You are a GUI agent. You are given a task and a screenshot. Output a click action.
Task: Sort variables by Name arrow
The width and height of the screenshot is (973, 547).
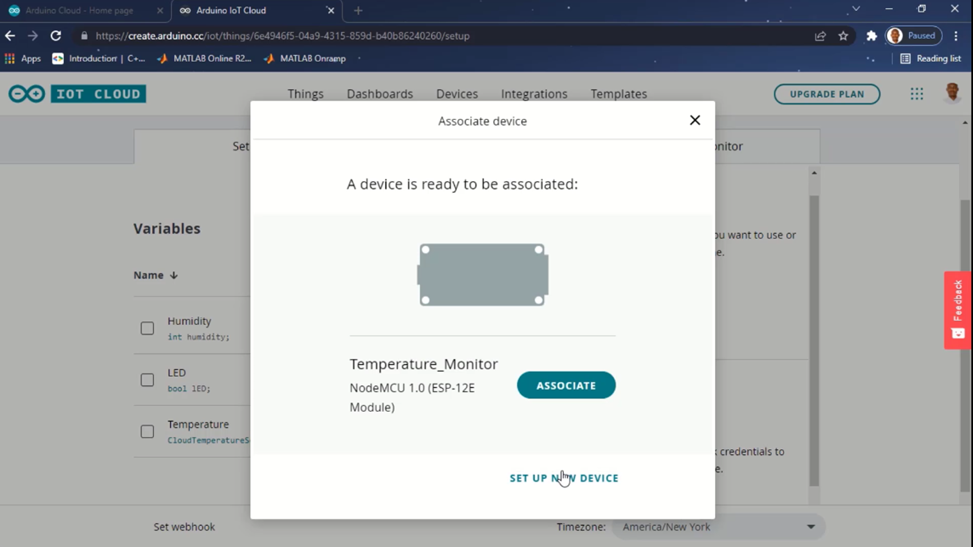174,275
